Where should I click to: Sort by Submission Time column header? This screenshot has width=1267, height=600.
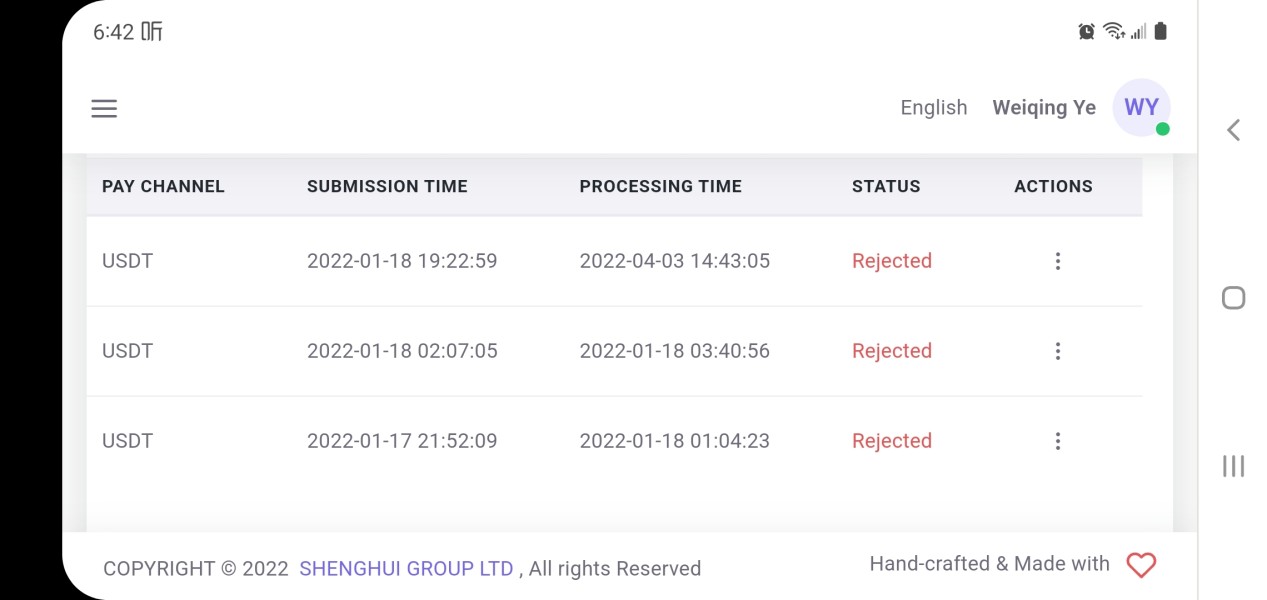(387, 186)
